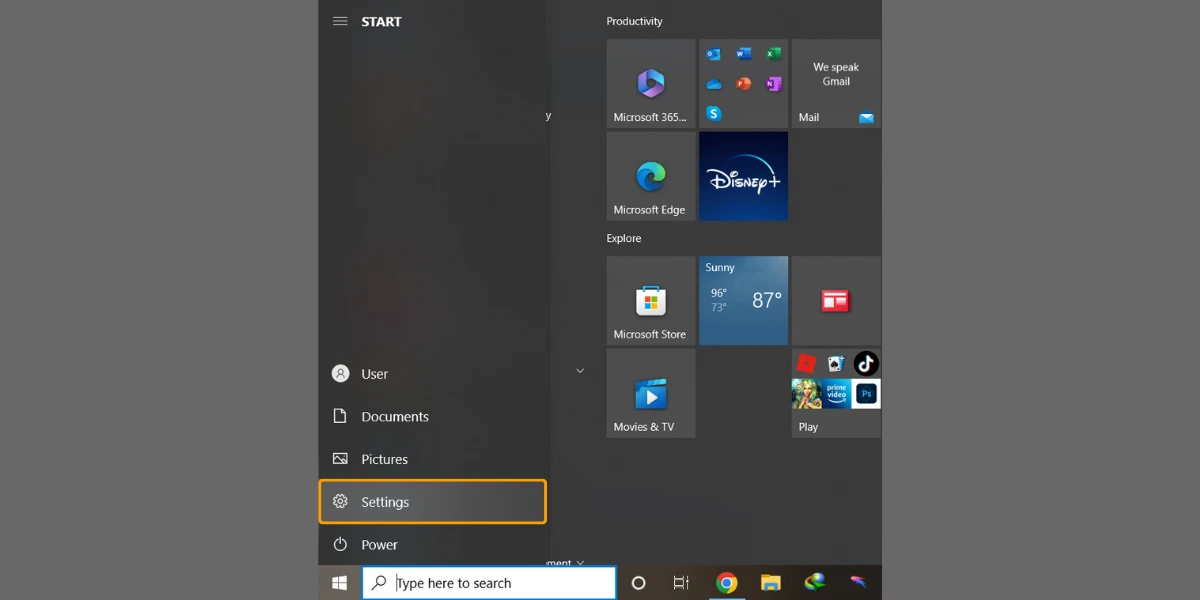
Task: Launch Word from the Office folder tile
Action: [743, 54]
